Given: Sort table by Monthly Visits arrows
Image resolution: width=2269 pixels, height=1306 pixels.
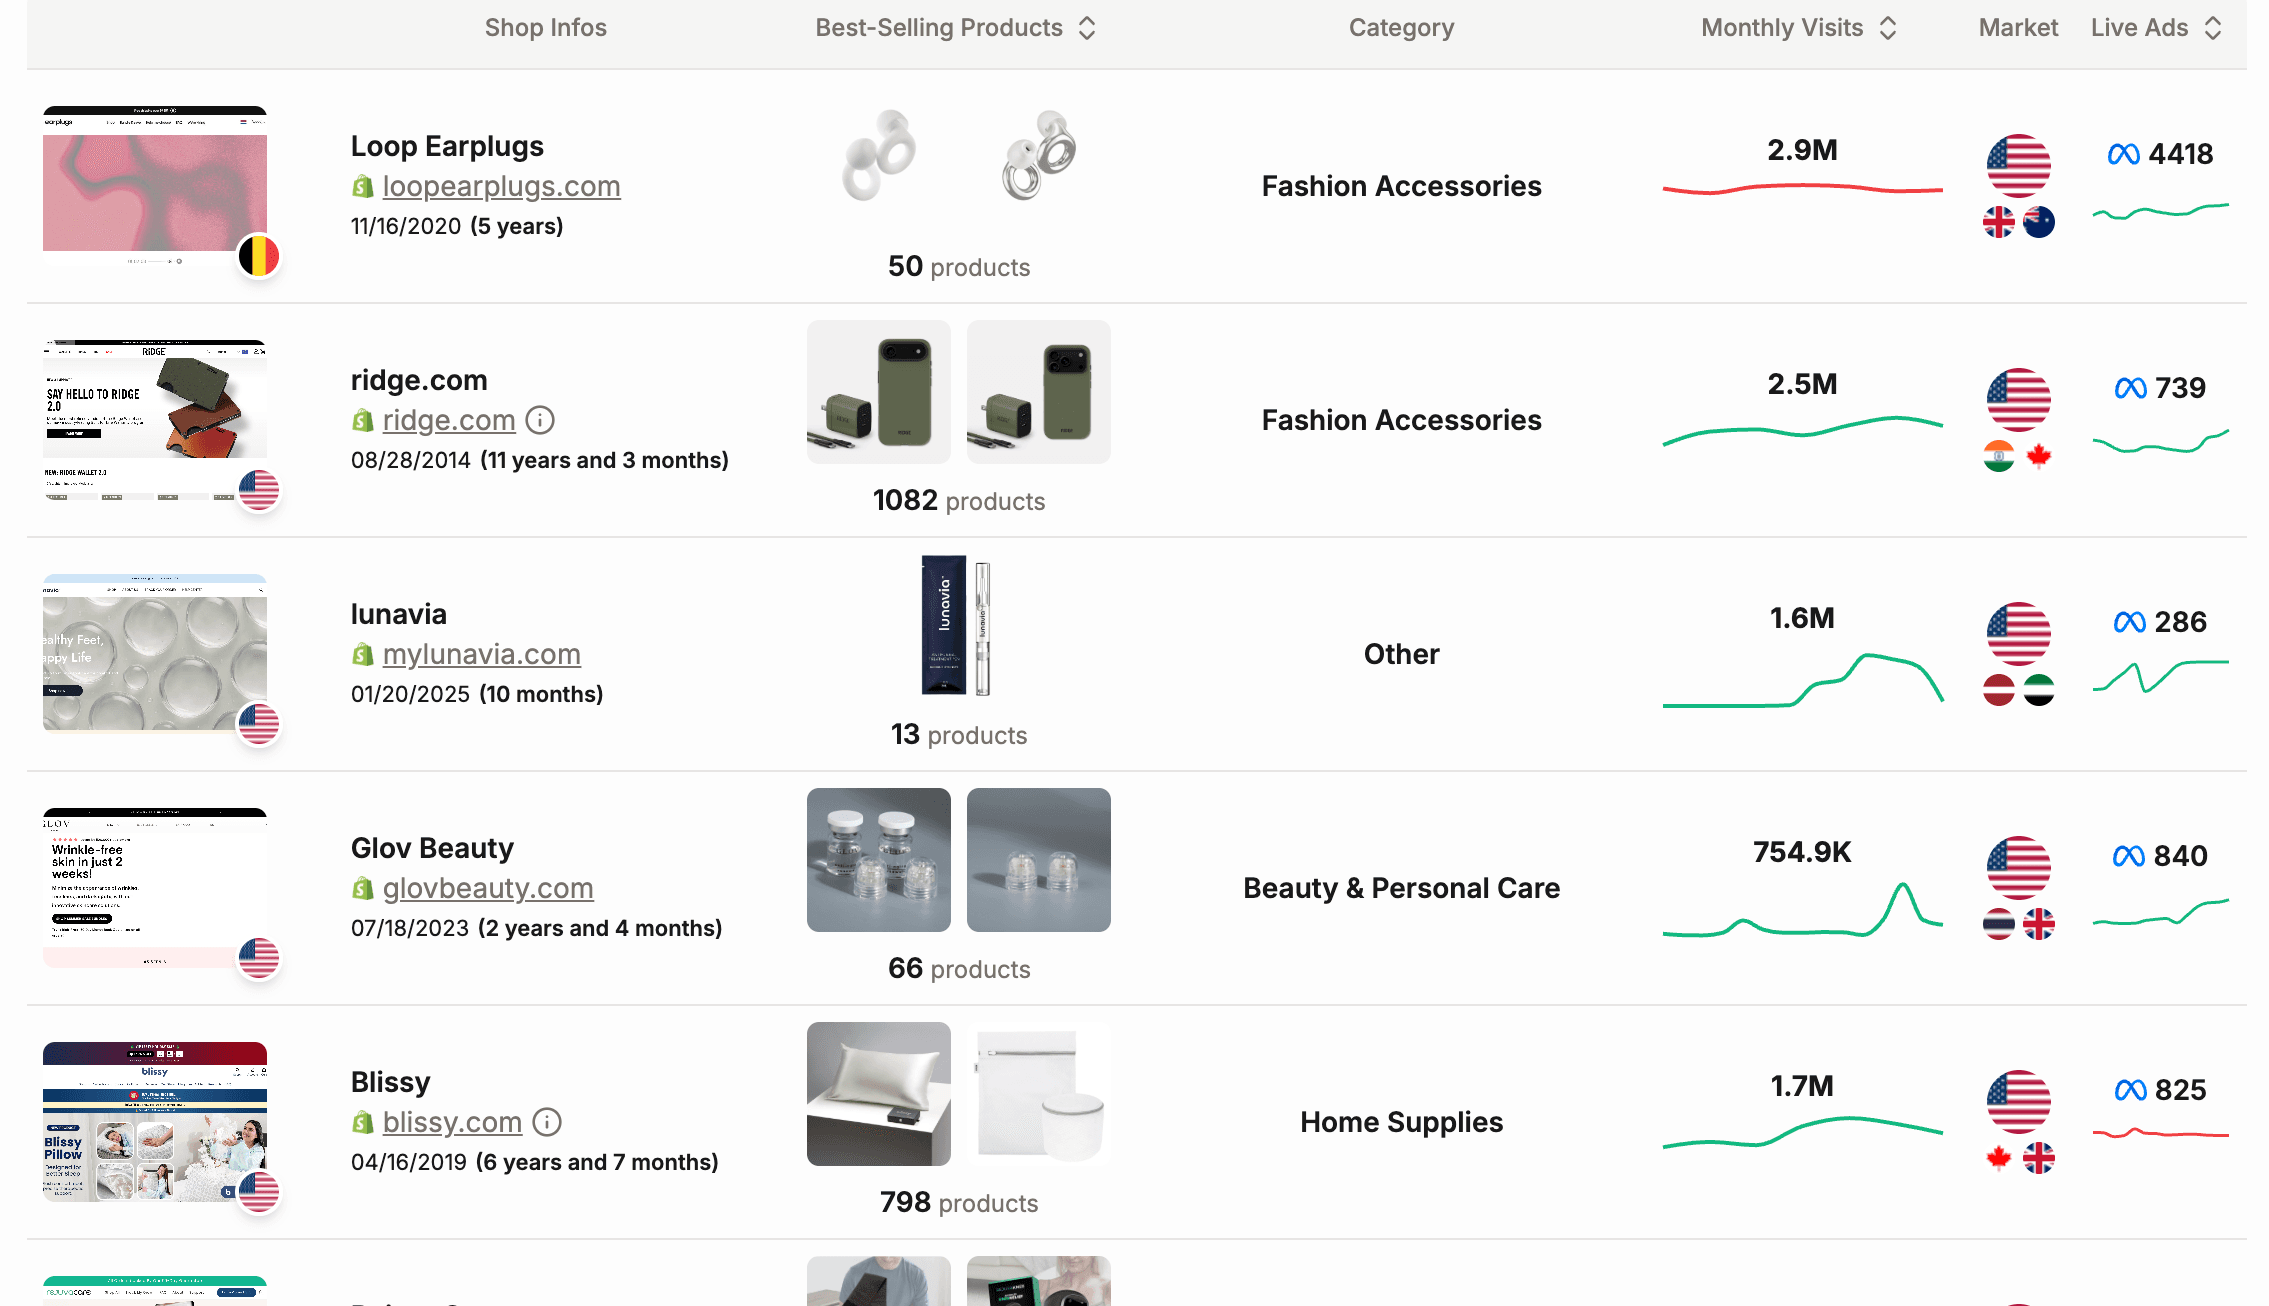Looking at the screenshot, I should click(x=1888, y=28).
